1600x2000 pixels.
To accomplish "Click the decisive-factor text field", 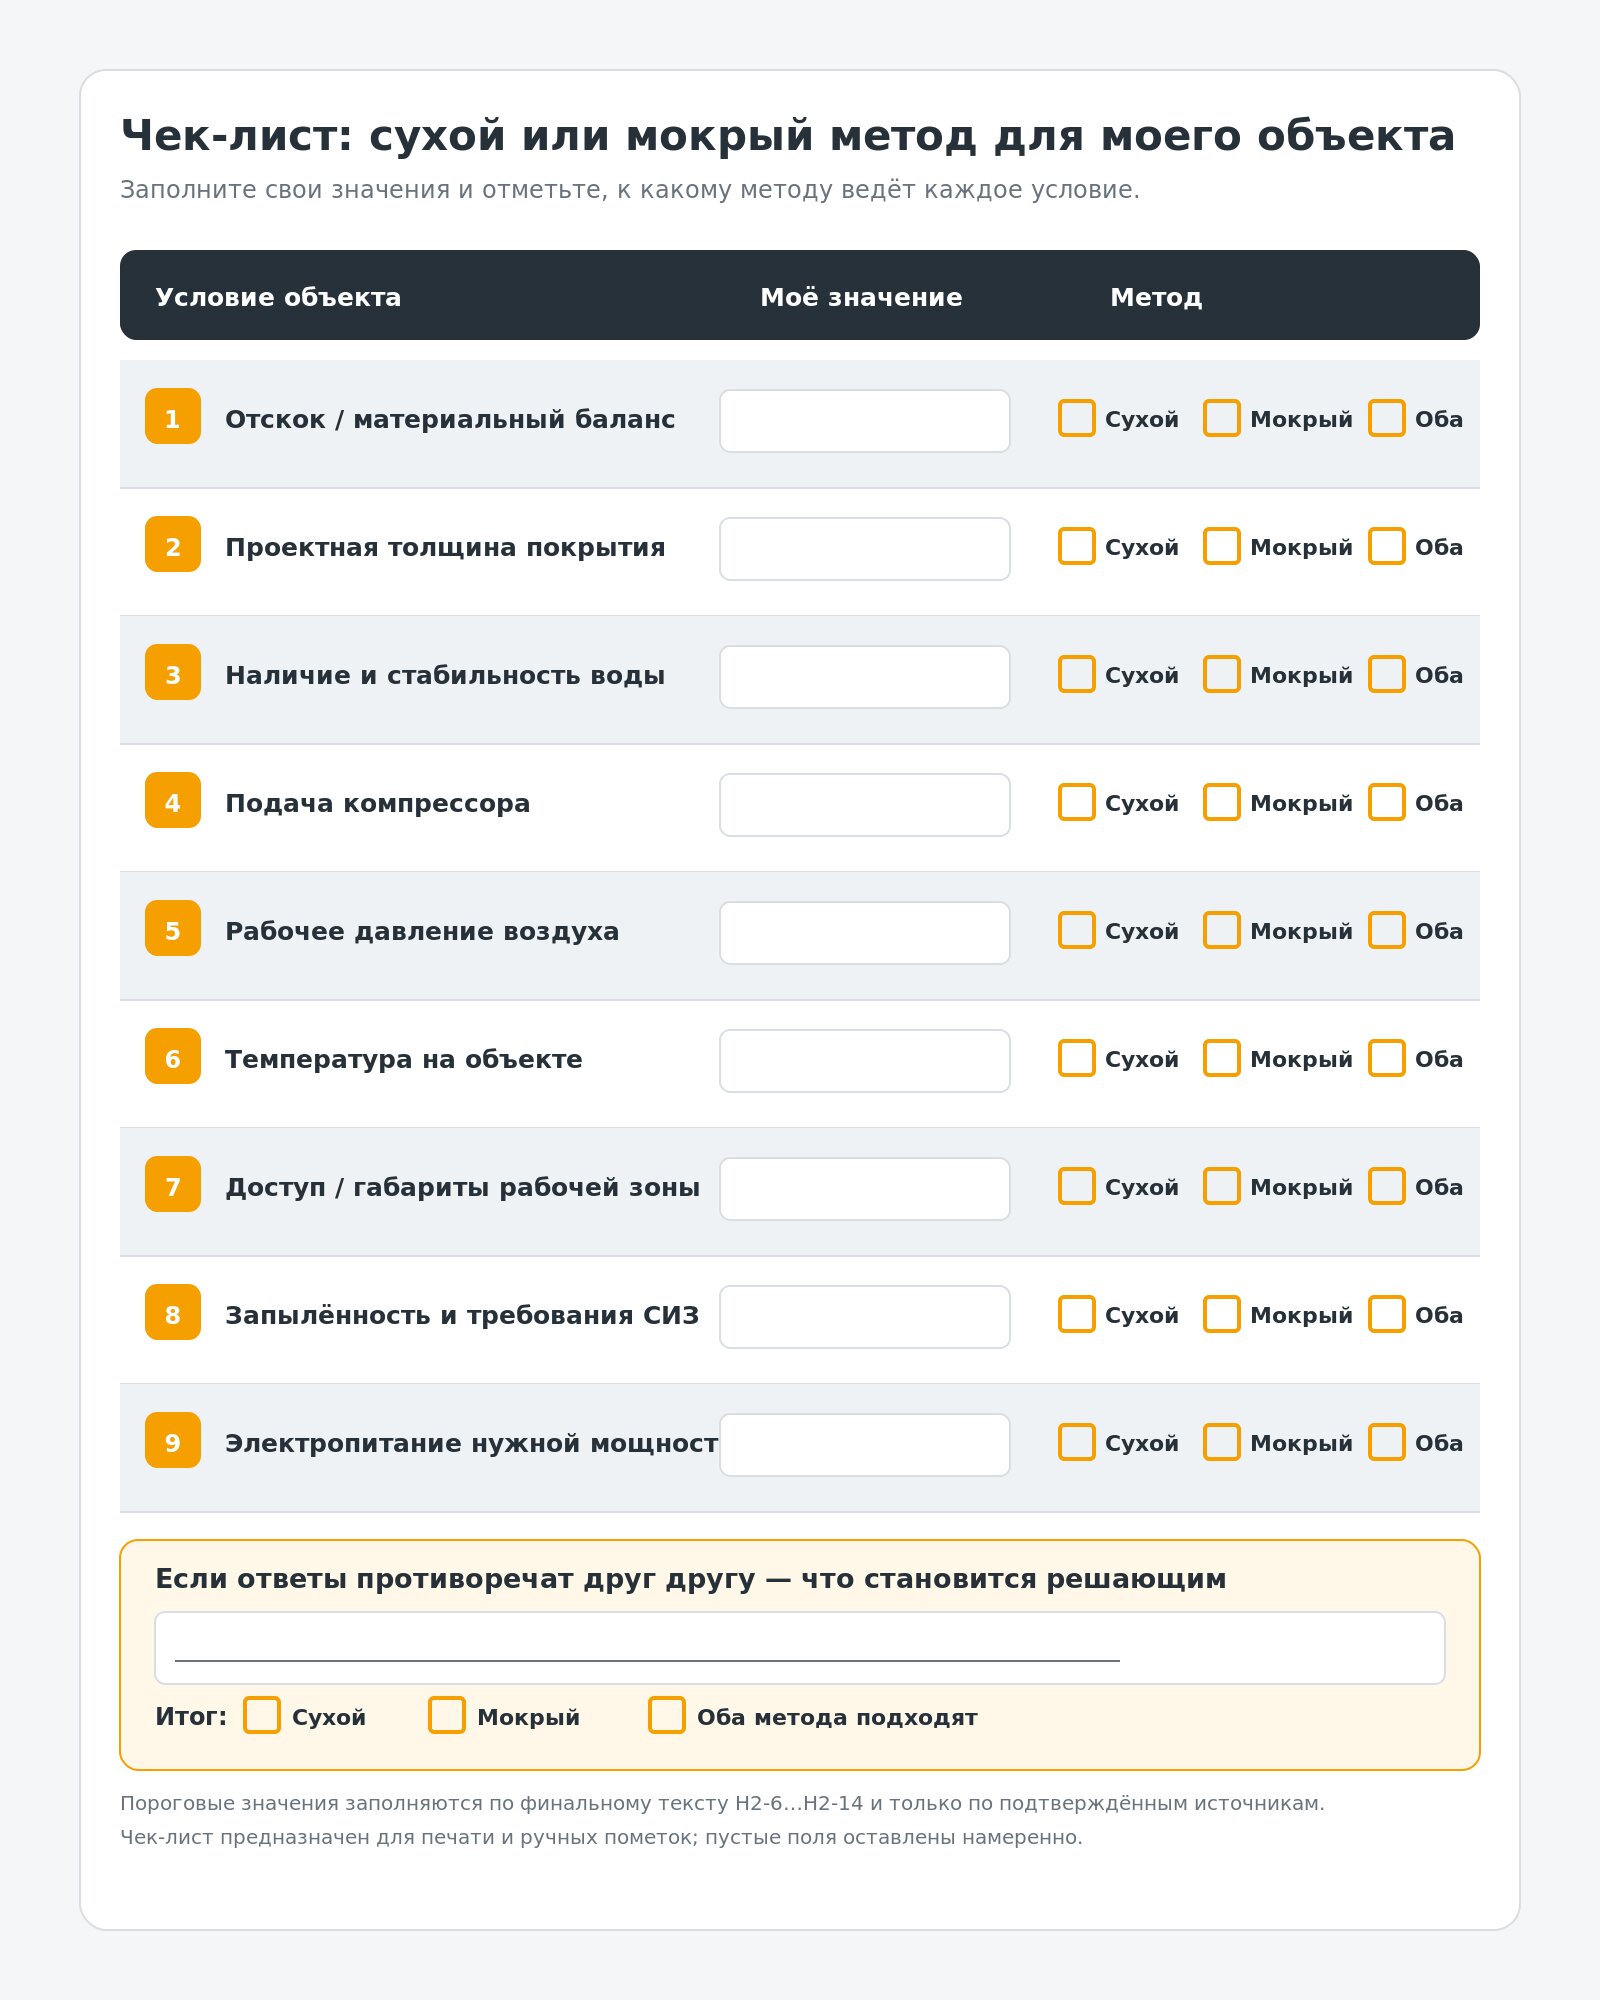I will (800, 1648).
